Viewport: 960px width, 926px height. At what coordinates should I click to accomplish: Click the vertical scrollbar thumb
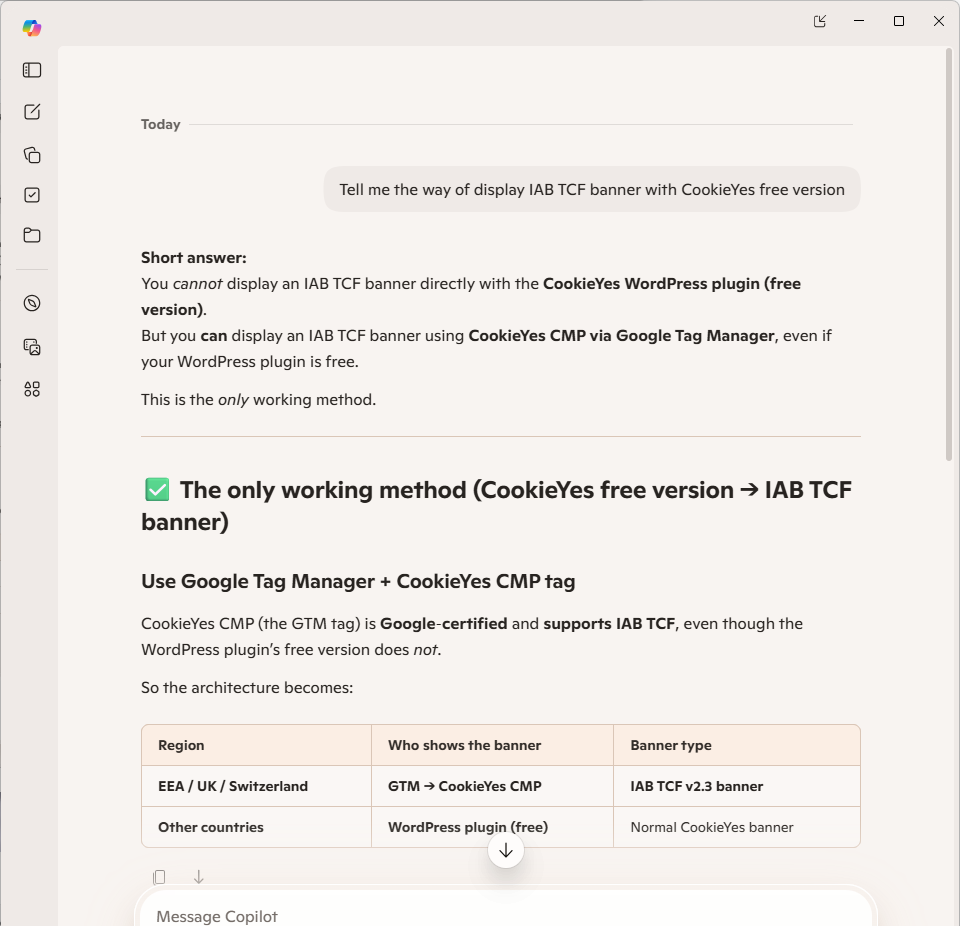(949, 255)
